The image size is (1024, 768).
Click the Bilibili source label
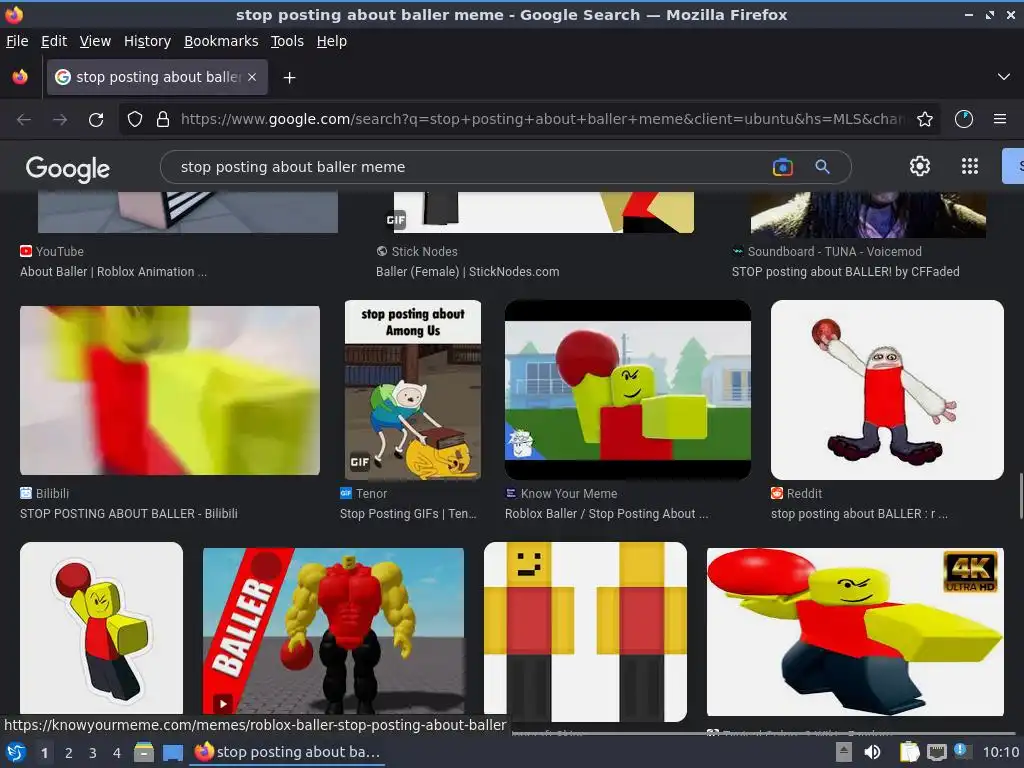52,494
